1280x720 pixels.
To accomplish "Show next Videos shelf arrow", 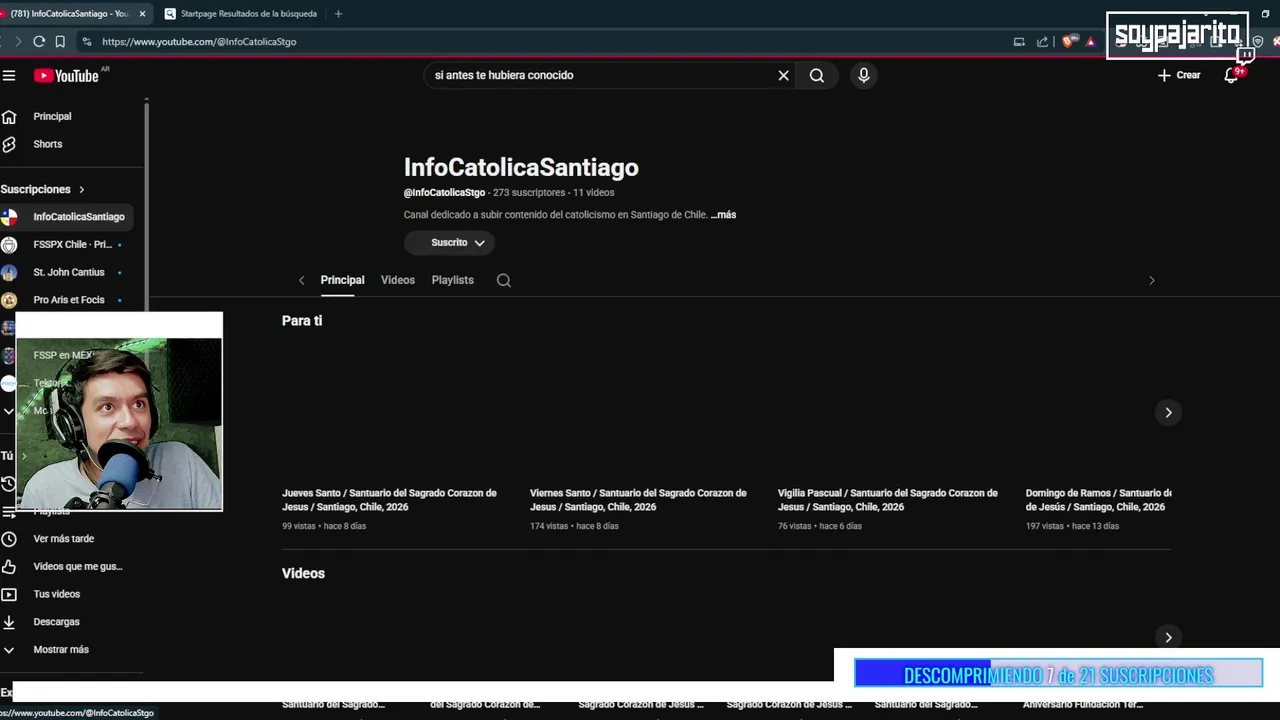I will point(1168,637).
